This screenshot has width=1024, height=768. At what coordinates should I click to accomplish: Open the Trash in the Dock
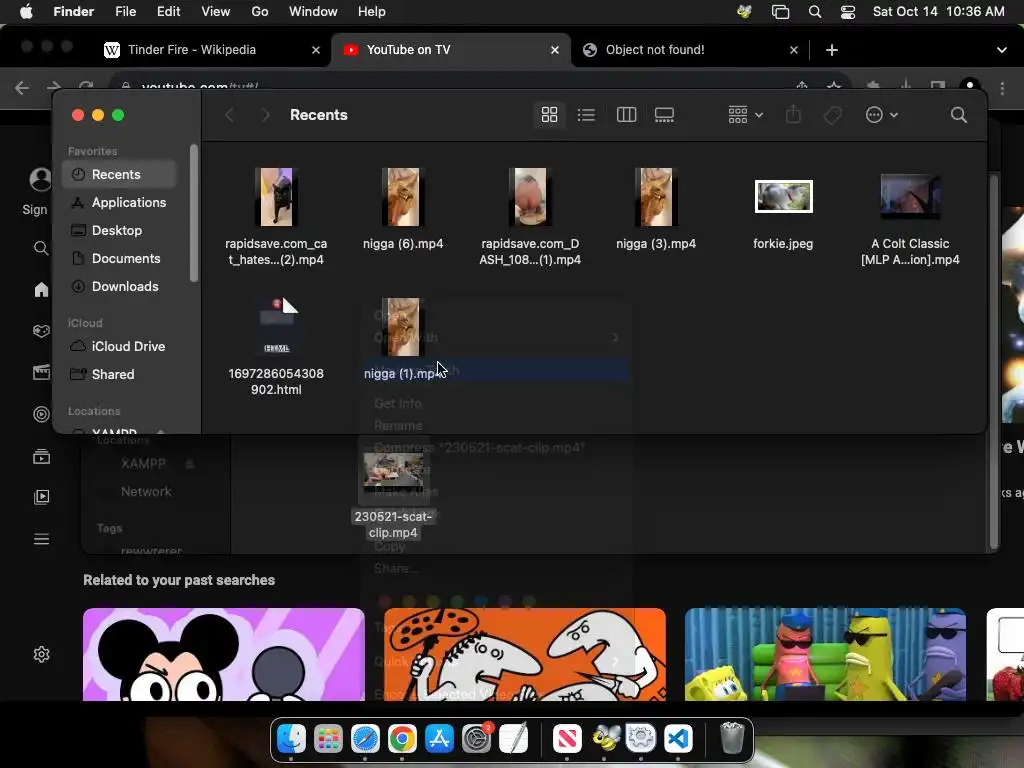coord(732,739)
